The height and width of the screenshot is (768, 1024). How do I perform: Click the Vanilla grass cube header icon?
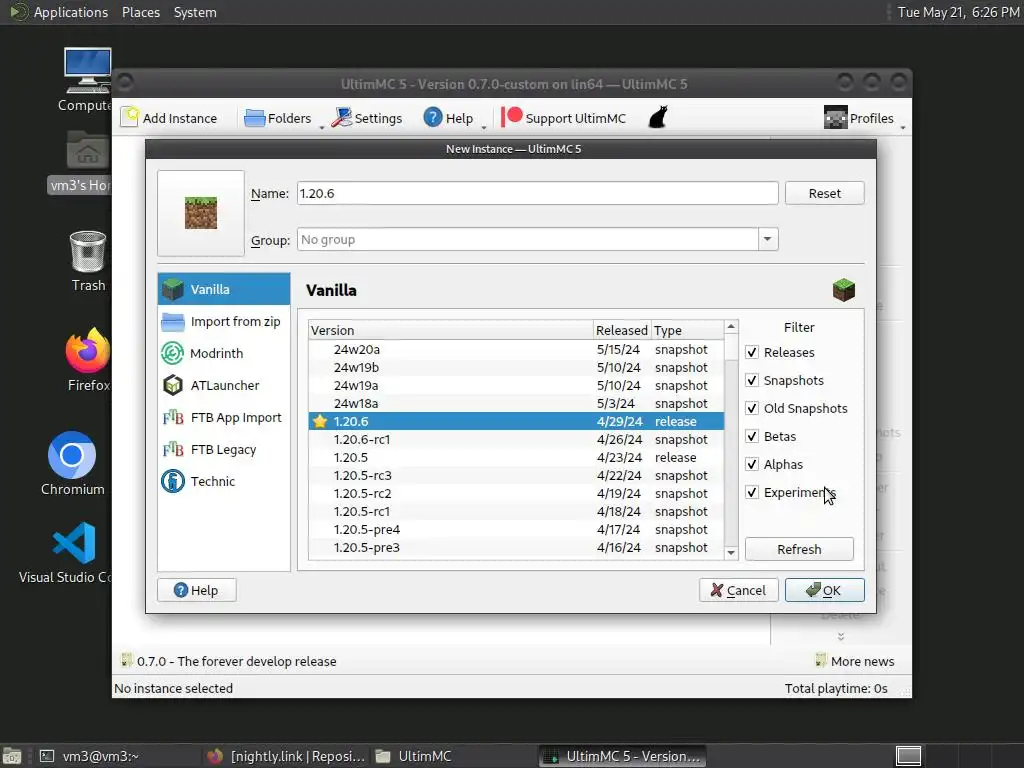[x=844, y=290]
